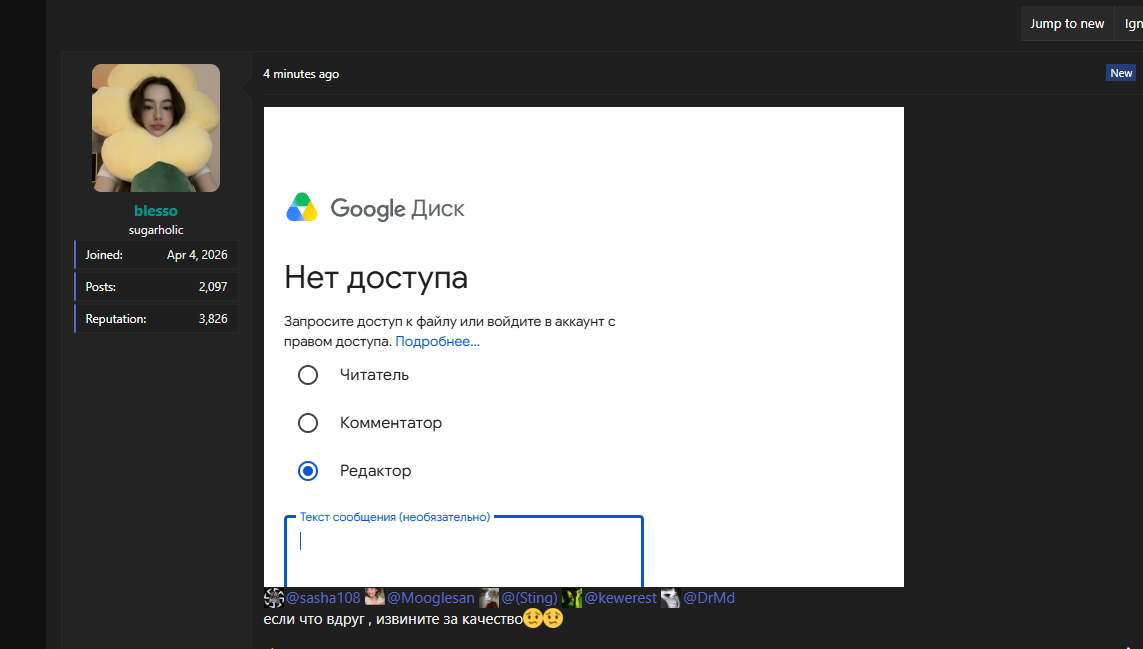
Task: Click the Google Диск title text
Action: [x=397, y=209]
